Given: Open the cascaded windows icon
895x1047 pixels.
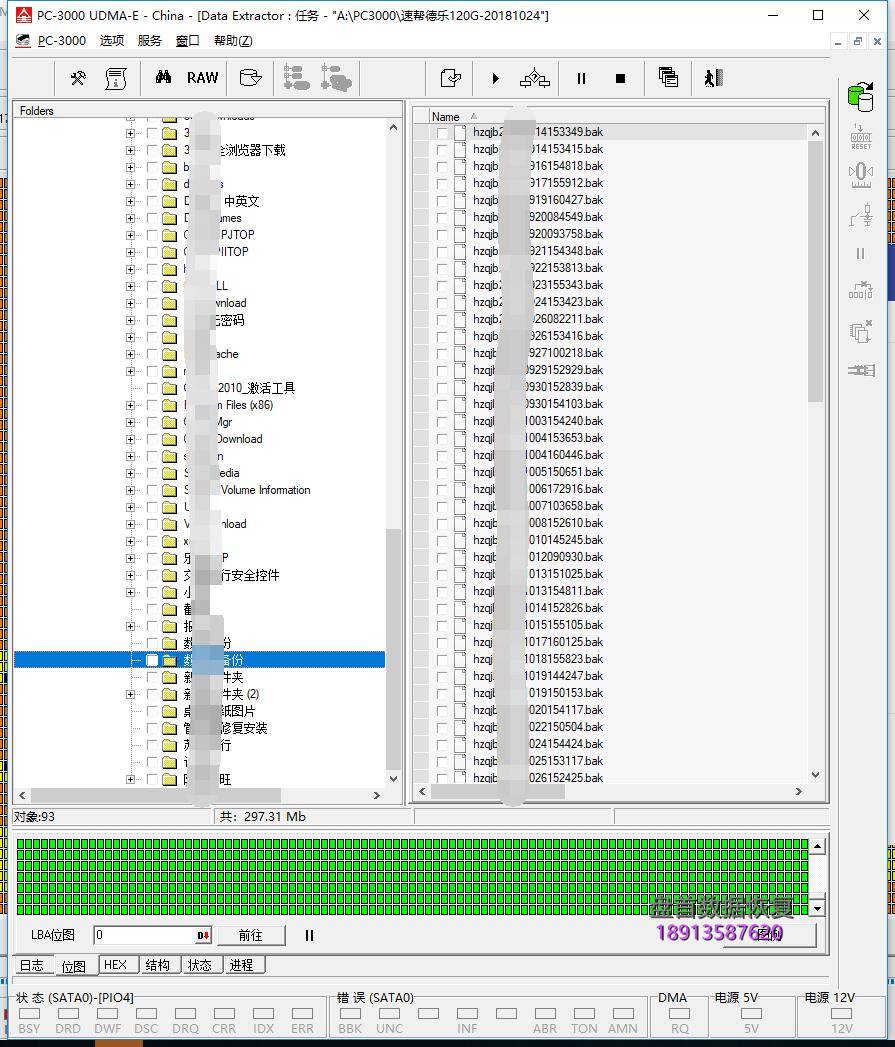Looking at the screenshot, I should (x=668, y=77).
